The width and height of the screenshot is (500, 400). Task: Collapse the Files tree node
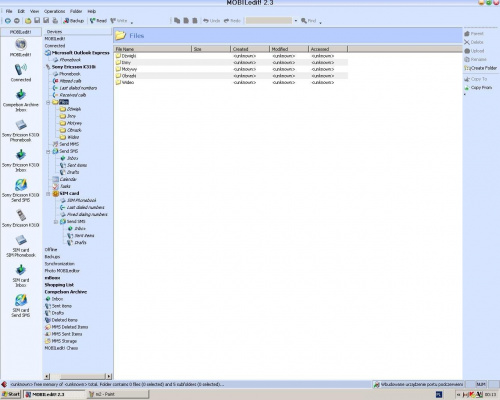pyautogui.click(x=48, y=102)
